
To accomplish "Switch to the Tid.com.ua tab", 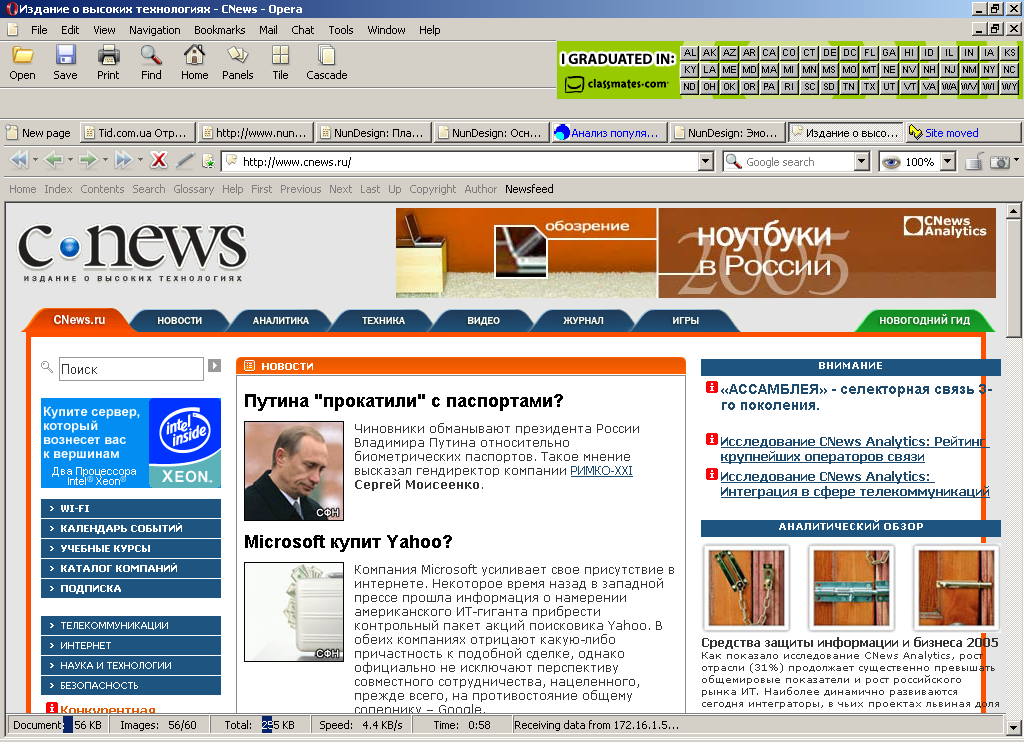I will click(138, 133).
